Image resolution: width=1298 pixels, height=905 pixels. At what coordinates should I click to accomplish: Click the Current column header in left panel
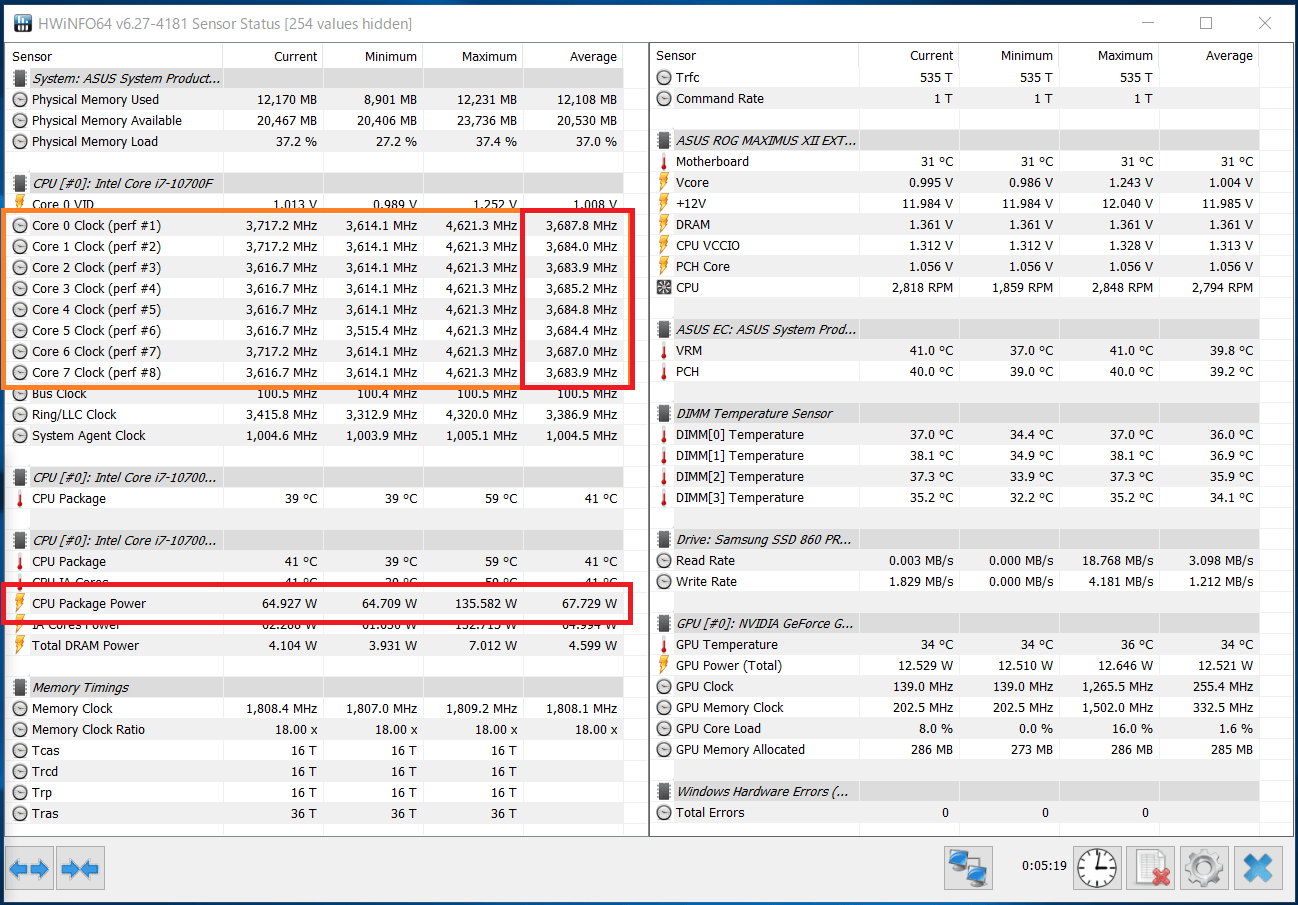click(x=273, y=56)
